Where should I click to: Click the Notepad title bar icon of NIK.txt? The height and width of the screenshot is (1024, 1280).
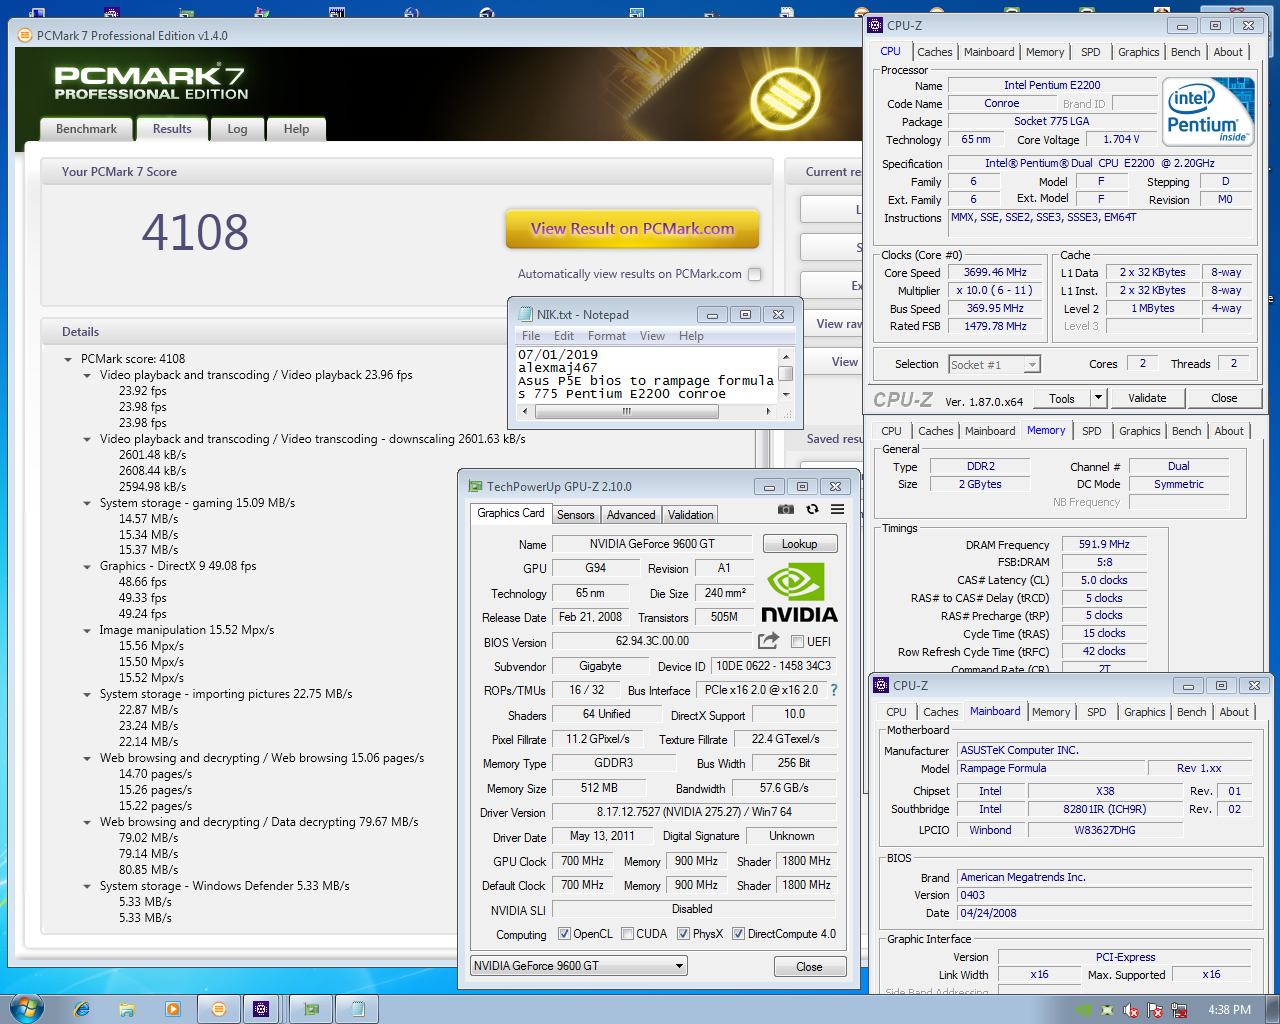click(525, 314)
